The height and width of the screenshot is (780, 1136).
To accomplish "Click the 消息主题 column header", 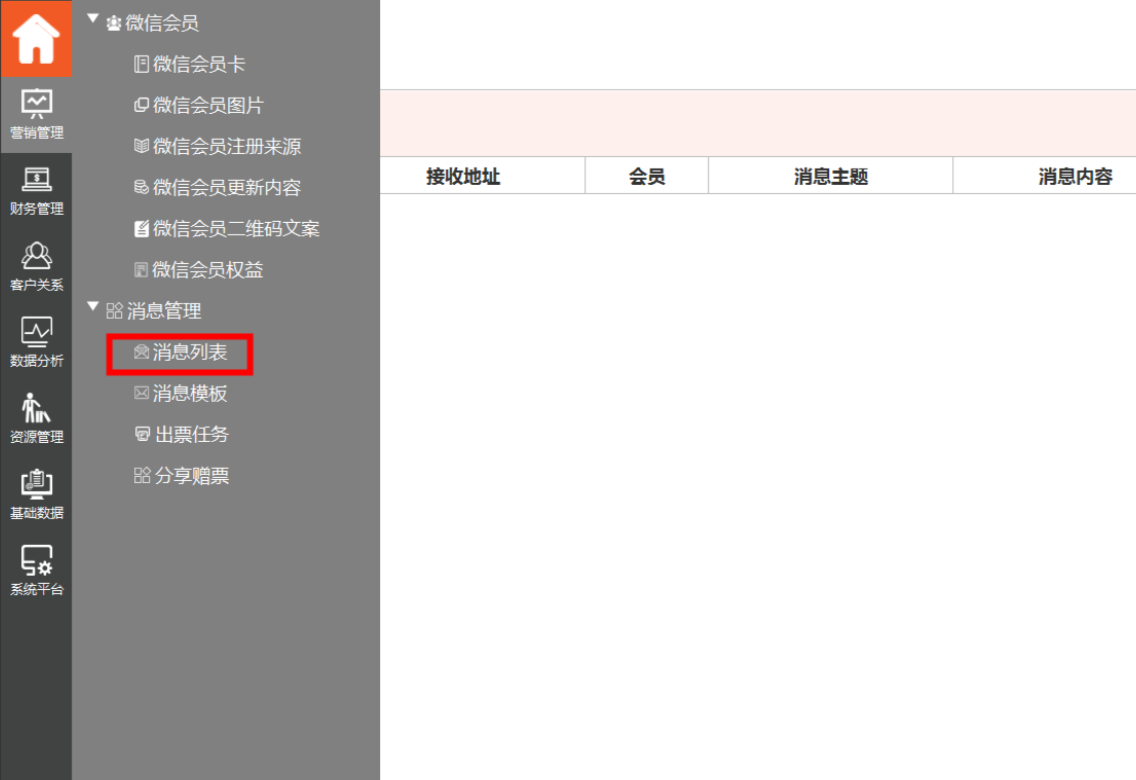I will 830,177.
